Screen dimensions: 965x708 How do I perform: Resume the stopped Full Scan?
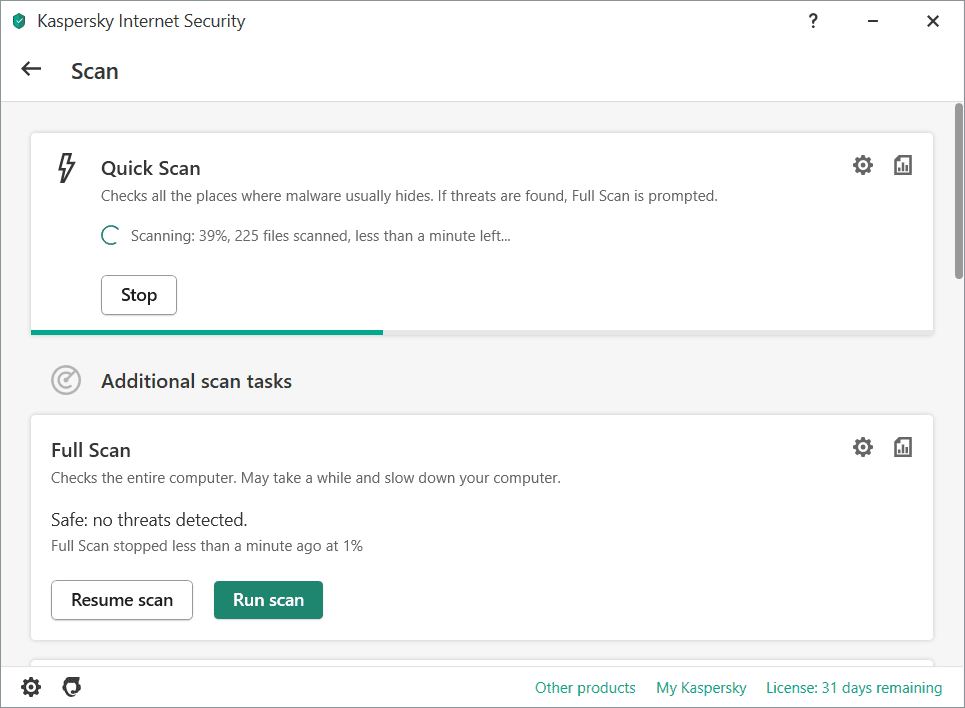click(x=122, y=600)
